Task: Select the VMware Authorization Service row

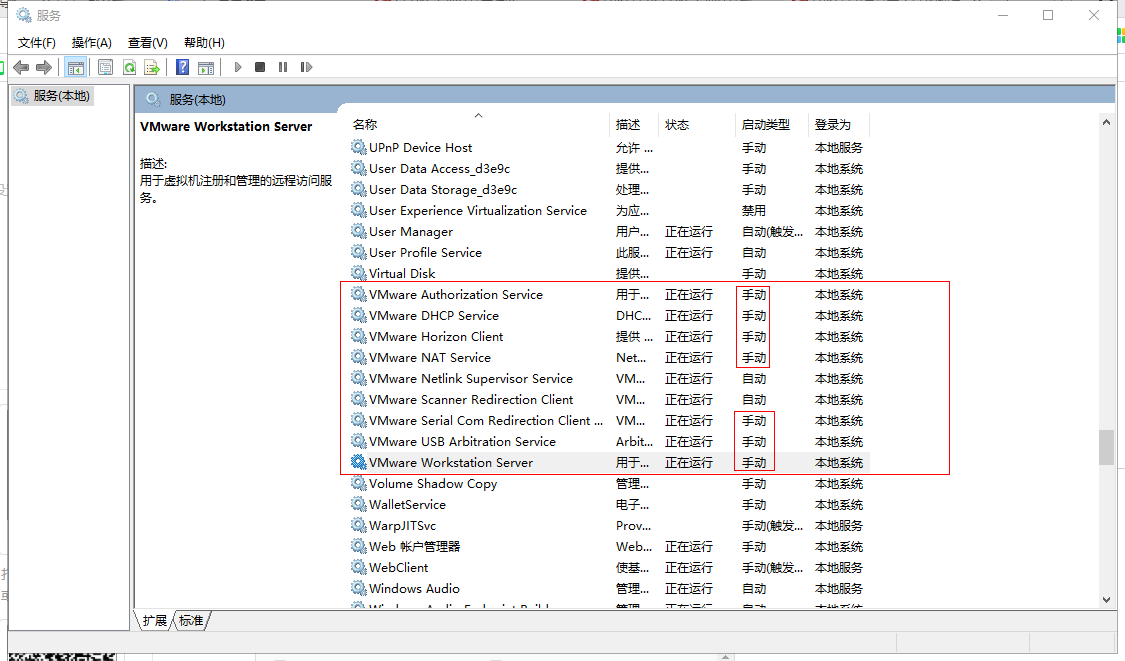Action: 608,294
